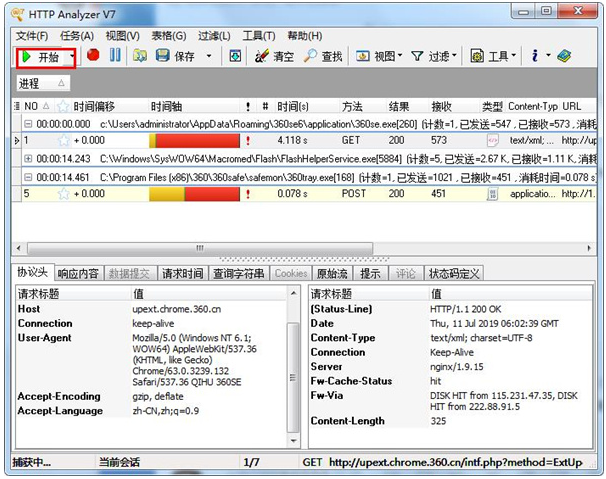Click the 进程 grouping header button
Image resolution: width=606 pixels, height=479 pixels.
coord(43,83)
